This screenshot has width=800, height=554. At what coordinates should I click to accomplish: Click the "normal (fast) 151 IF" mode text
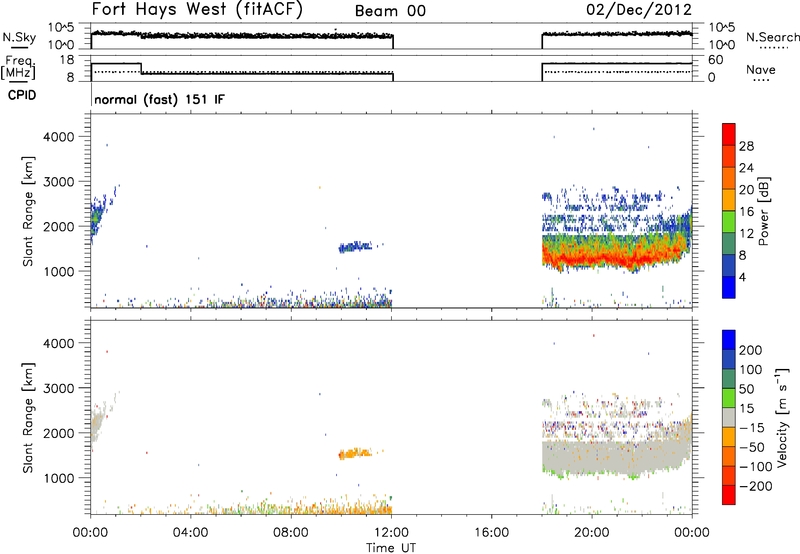coord(159,99)
